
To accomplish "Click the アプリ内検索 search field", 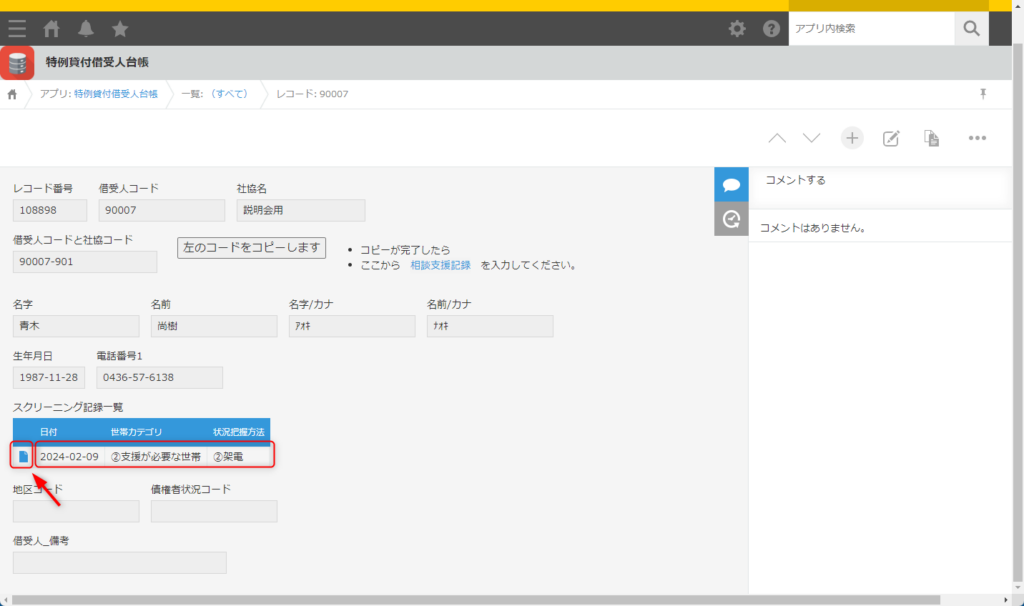I will [870, 29].
